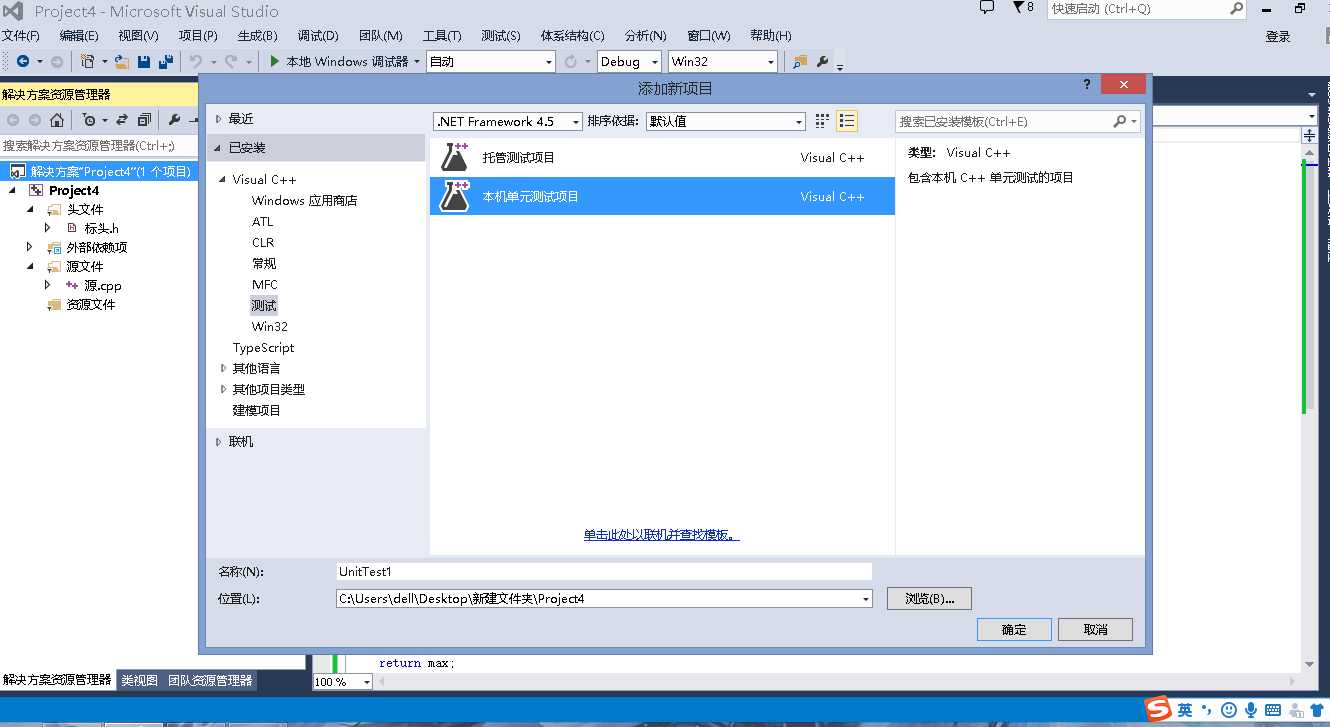The width and height of the screenshot is (1330, 727).
Task: Click the home icon in Solution Explorer
Action: pos(57,120)
